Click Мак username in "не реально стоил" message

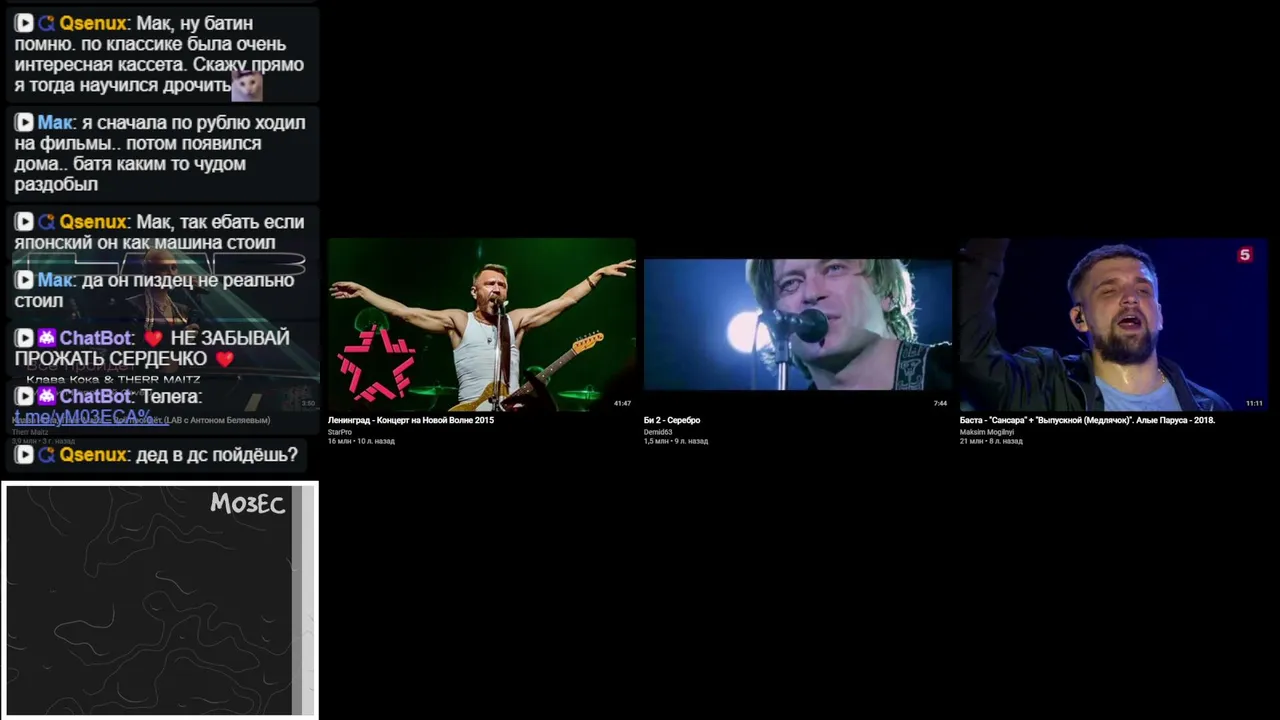tap(55, 280)
